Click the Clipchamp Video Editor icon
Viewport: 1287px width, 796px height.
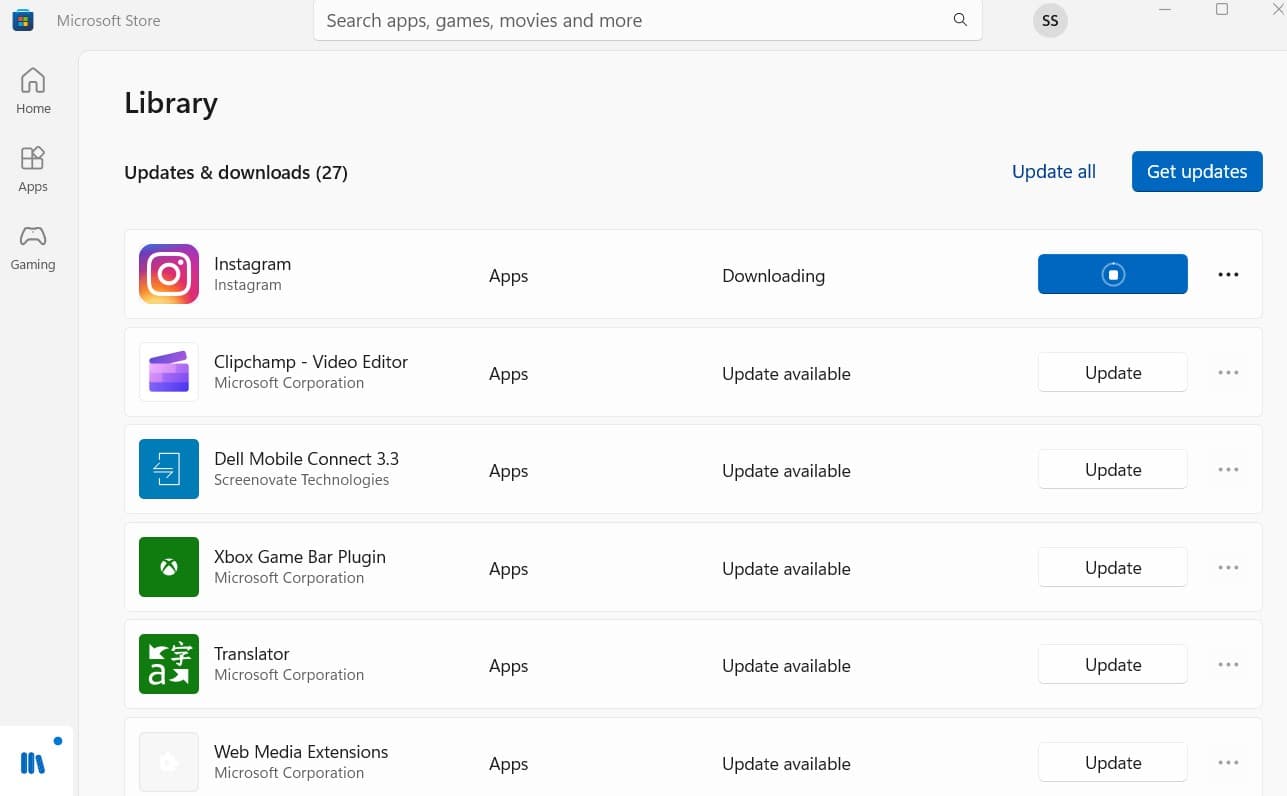169,372
